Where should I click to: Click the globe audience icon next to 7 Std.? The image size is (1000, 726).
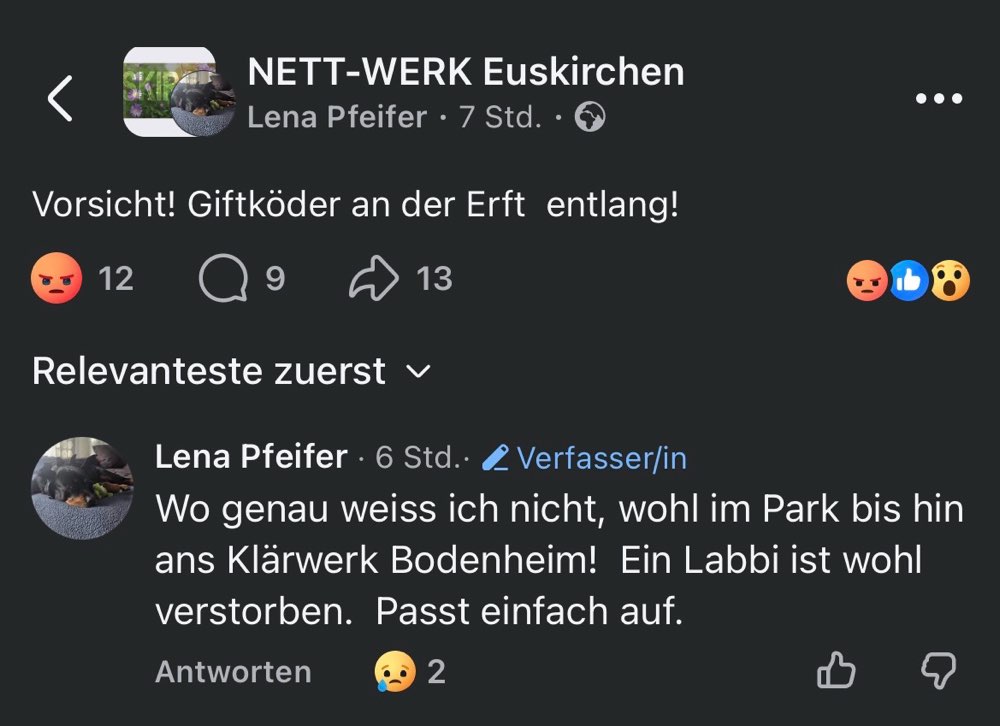point(588,117)
